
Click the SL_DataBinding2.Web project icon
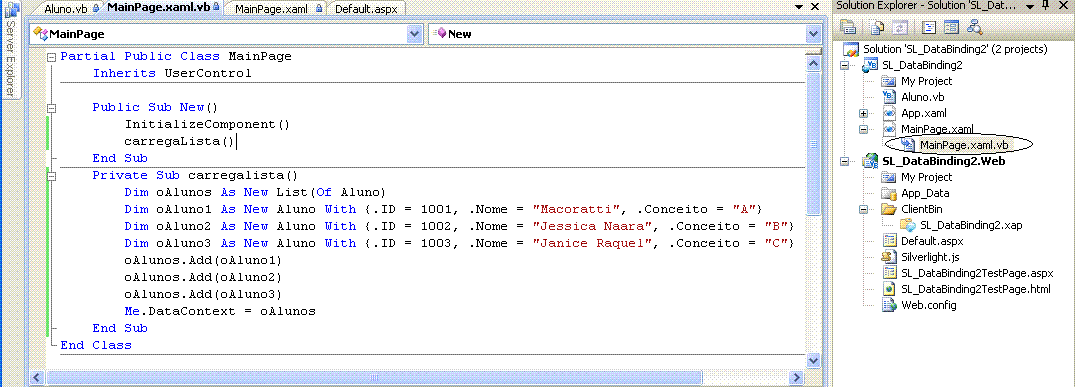tap(871, 161)
